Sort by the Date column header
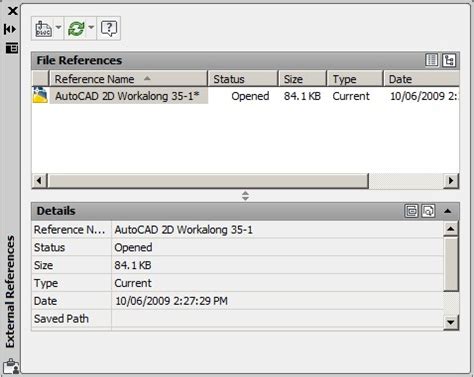474x377 pixels. pyautogui.click(x=422, y=79)
